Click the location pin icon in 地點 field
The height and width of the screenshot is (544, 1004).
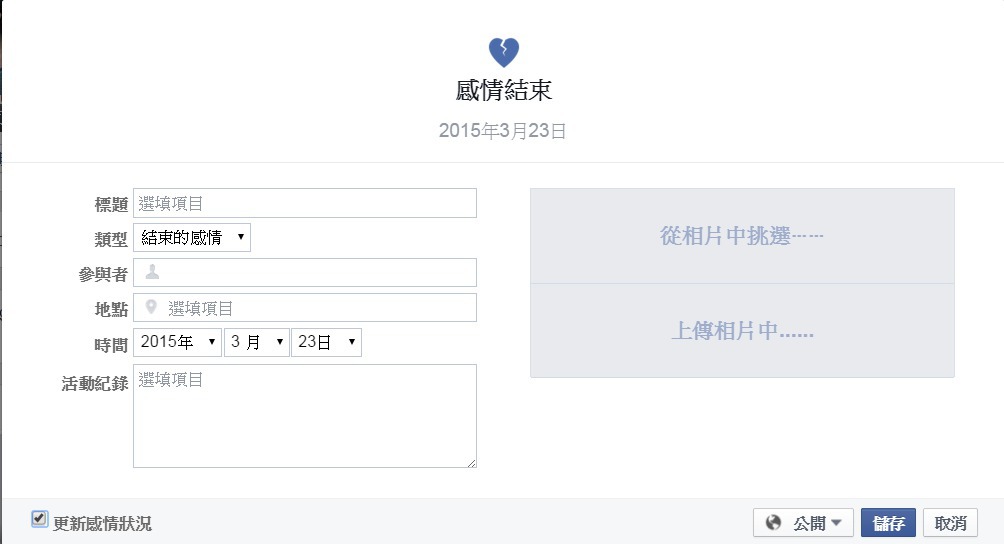coord(151,307)
